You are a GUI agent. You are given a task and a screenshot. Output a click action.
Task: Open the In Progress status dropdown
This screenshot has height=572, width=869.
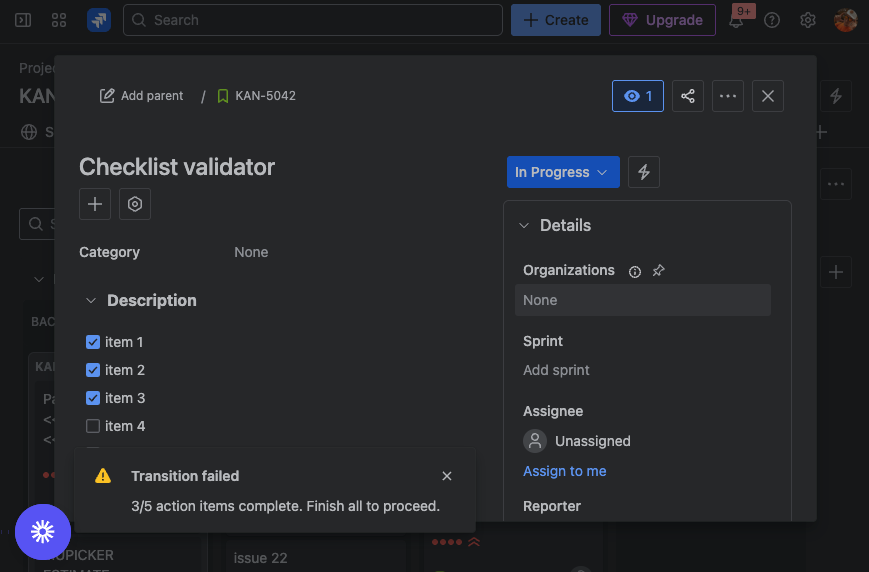(x=562, y=172)
